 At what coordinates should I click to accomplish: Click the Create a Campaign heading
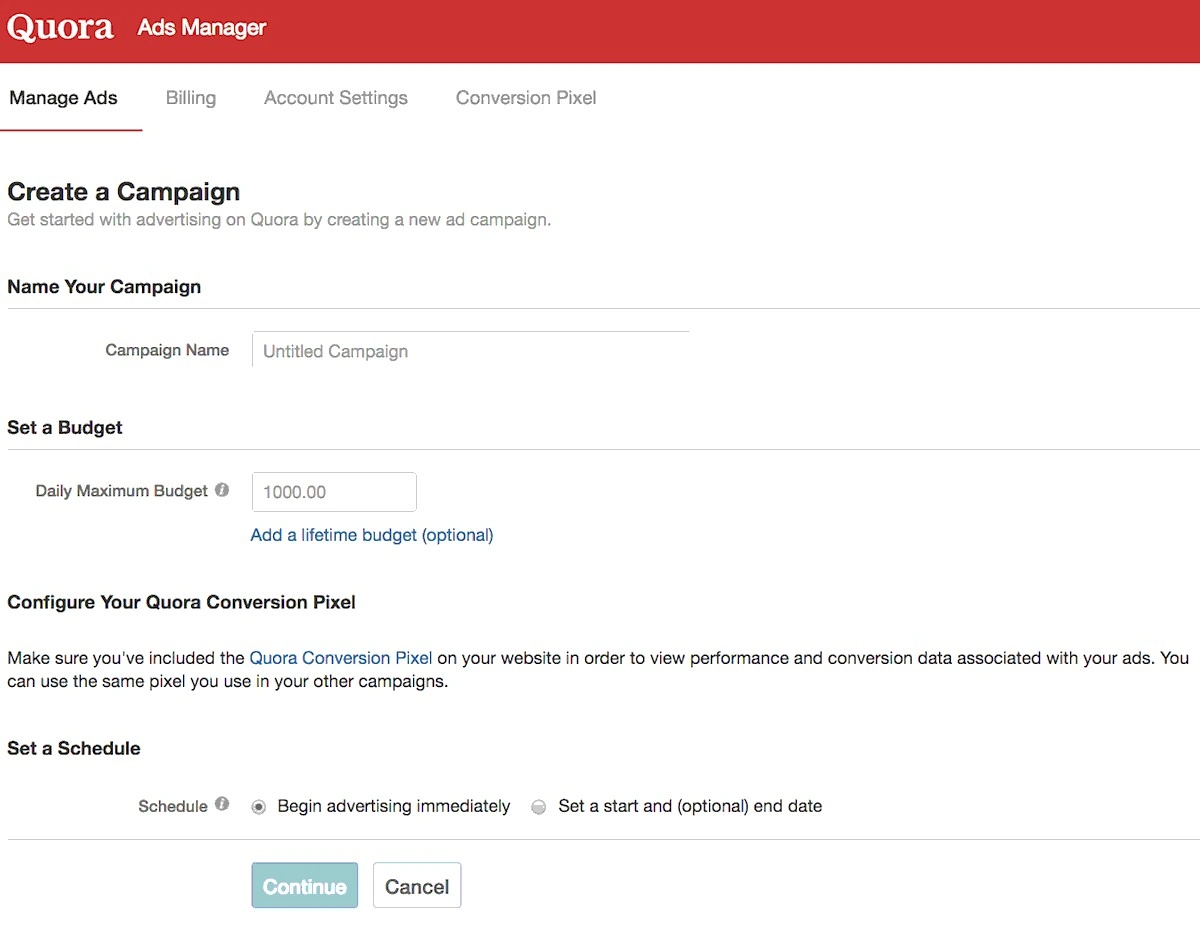(x=123, y=191)
